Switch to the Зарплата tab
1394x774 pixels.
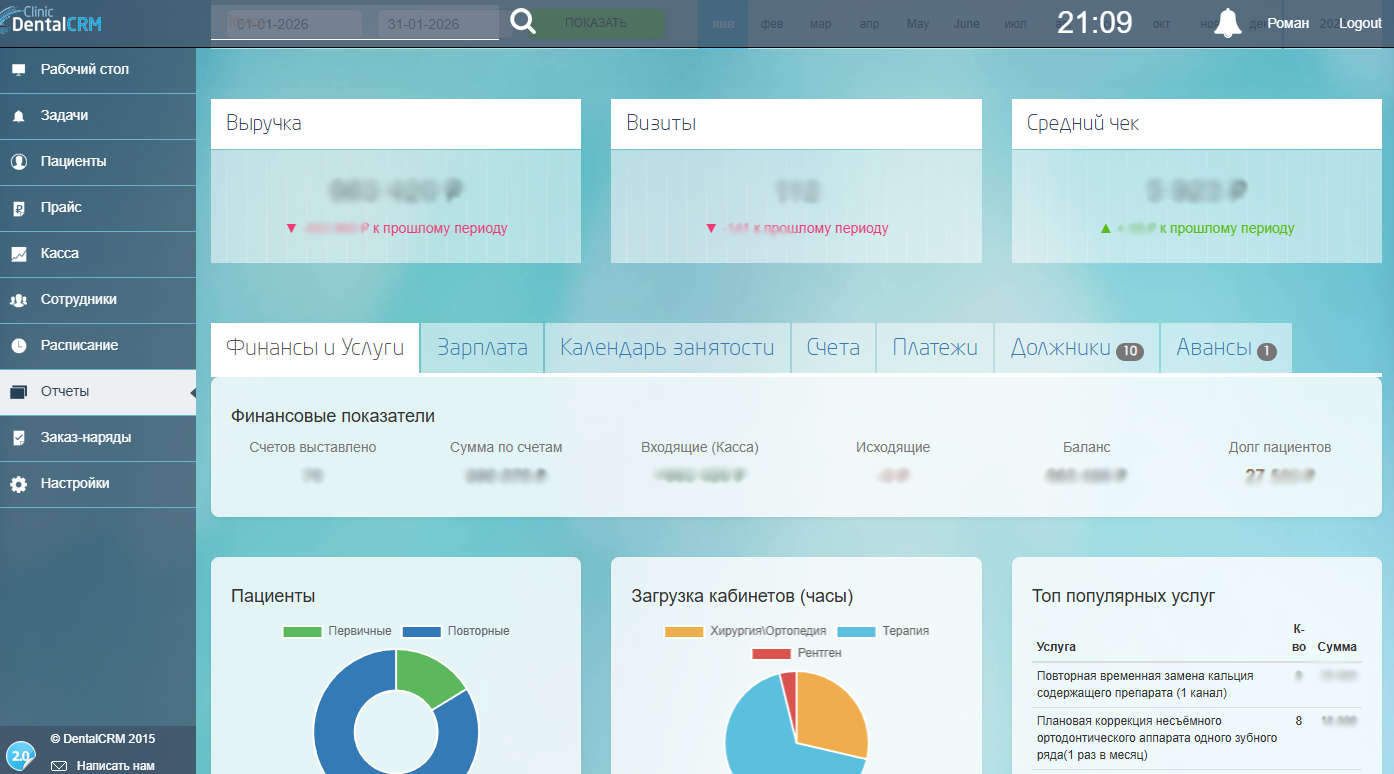(482, 348)
